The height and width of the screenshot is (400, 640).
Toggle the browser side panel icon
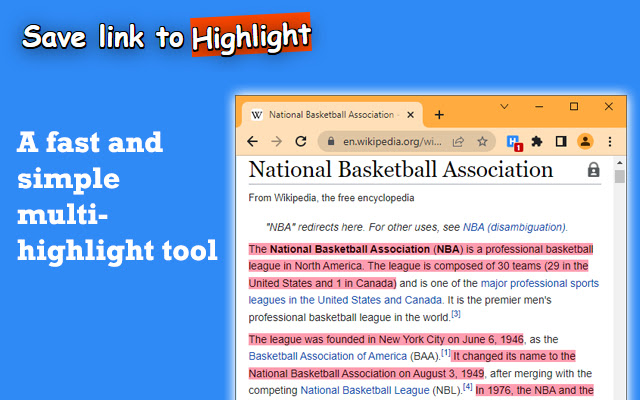(561, 142)
